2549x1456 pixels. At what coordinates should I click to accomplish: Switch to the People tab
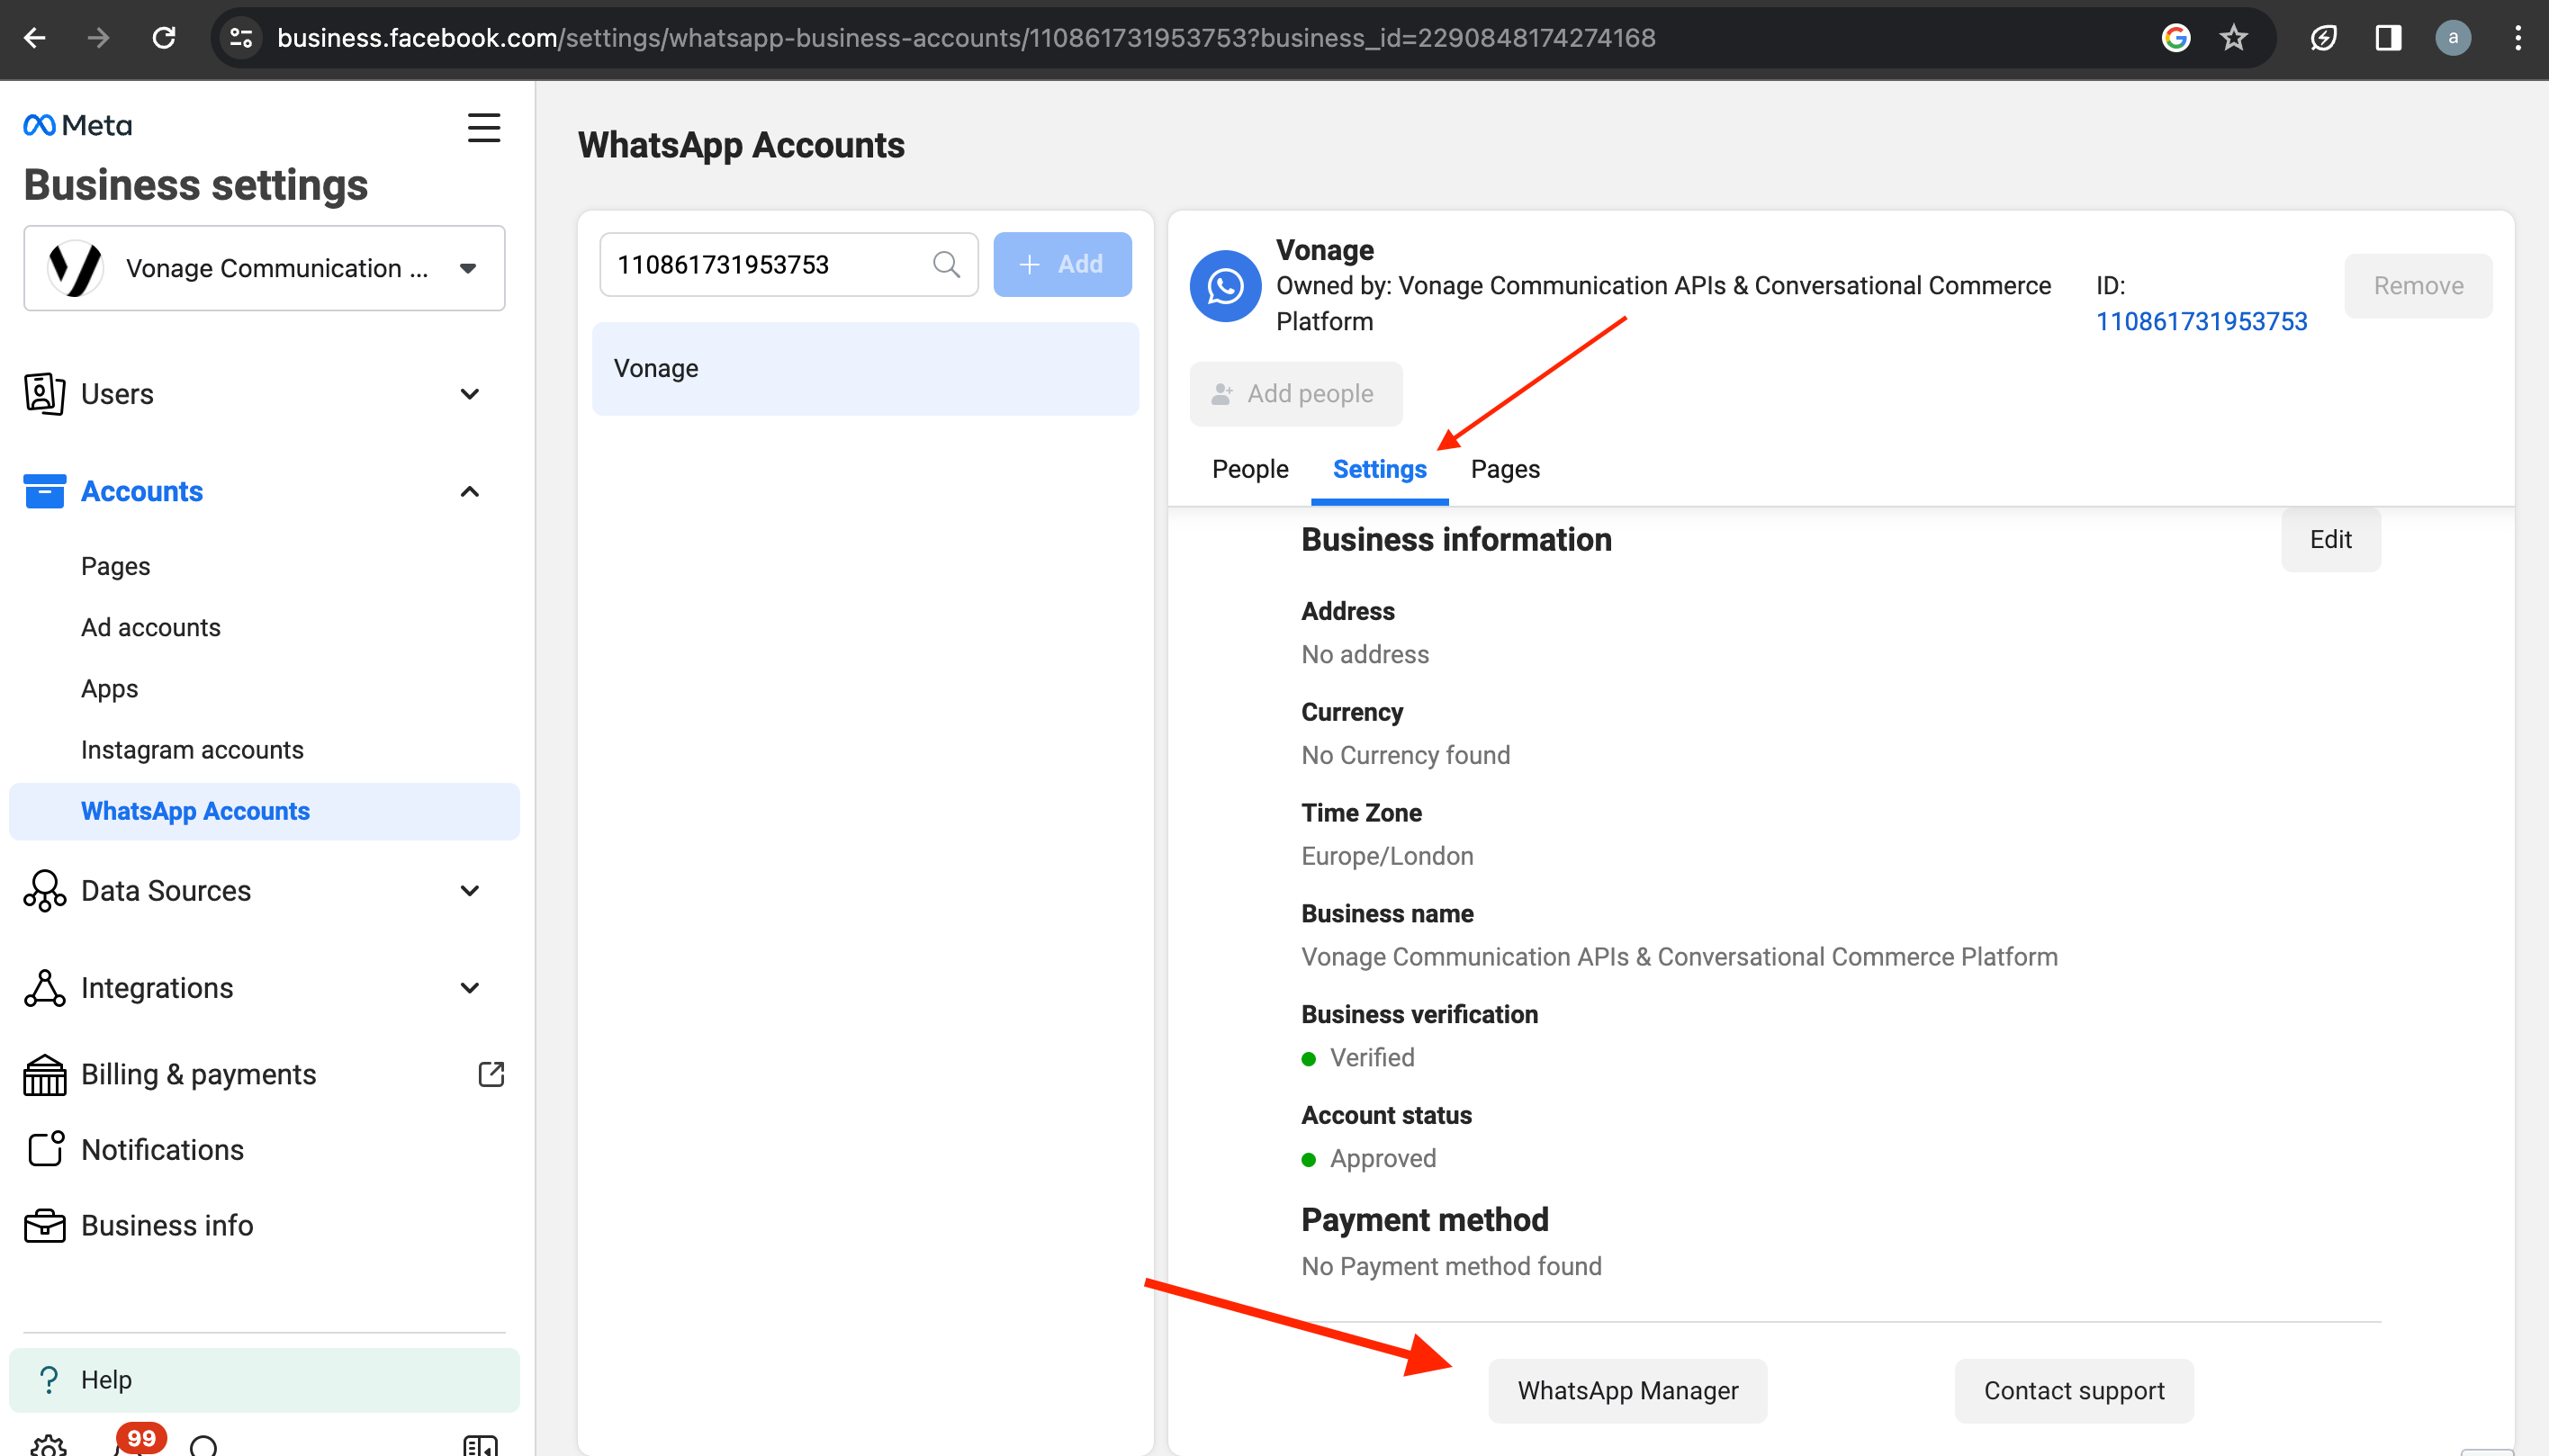click(1249, 469)
